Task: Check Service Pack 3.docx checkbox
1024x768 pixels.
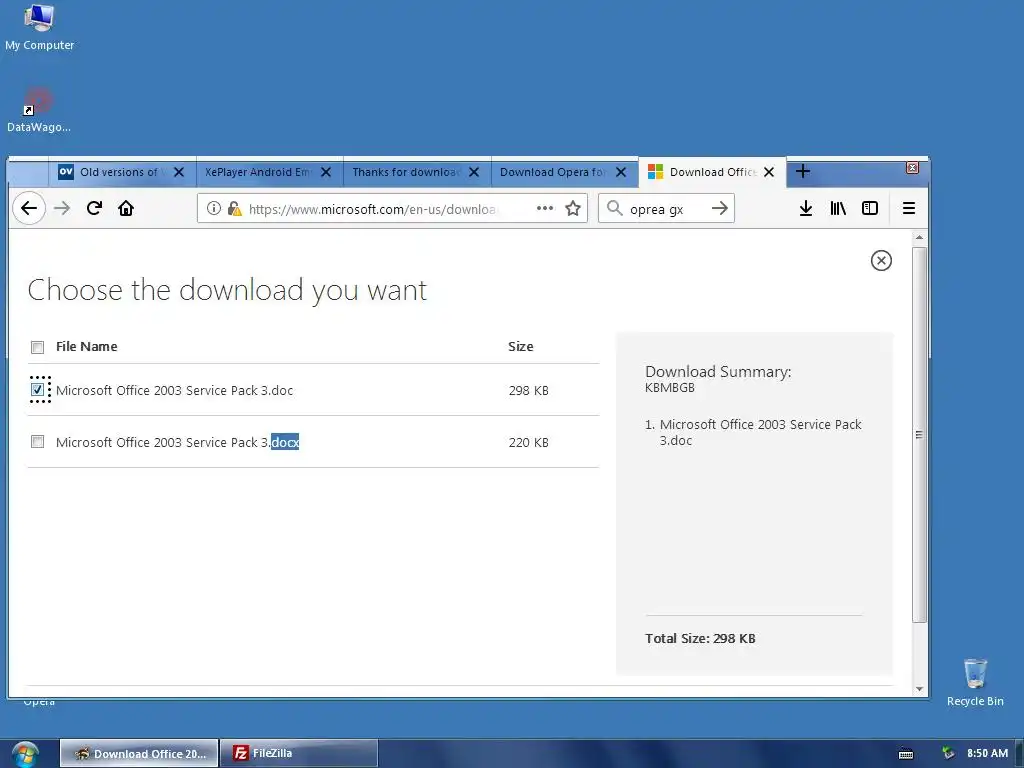Action: coord(37,442)
